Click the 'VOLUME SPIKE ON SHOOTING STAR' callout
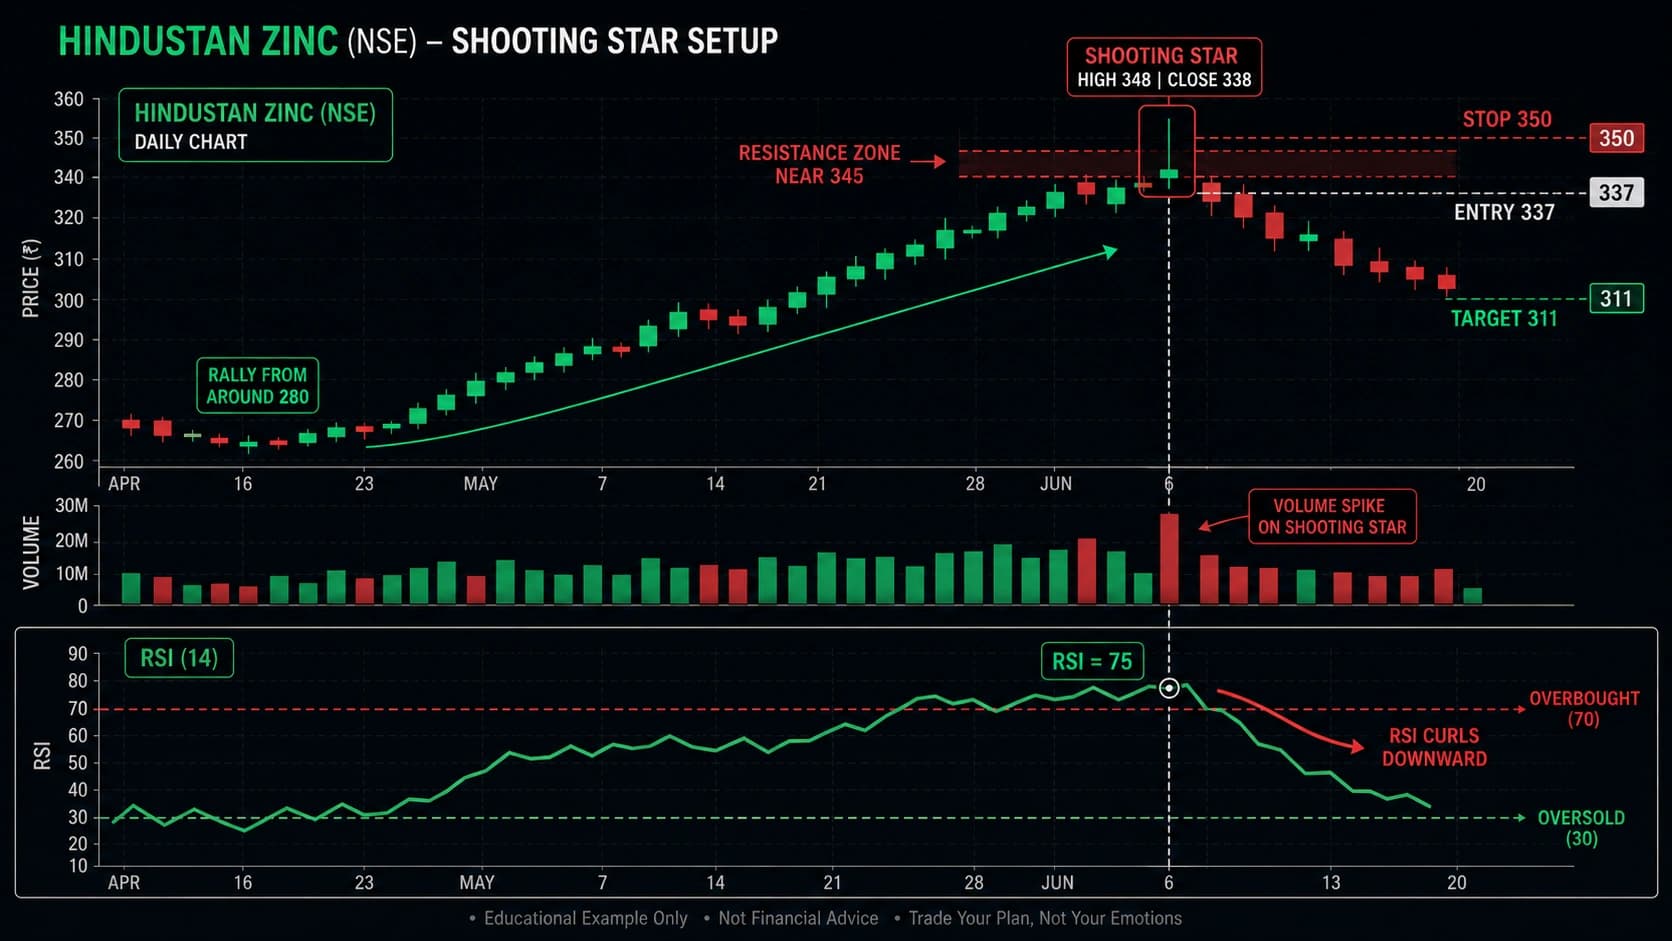This screenshot has width=1672, height=941. click(x=1332, y=516)
